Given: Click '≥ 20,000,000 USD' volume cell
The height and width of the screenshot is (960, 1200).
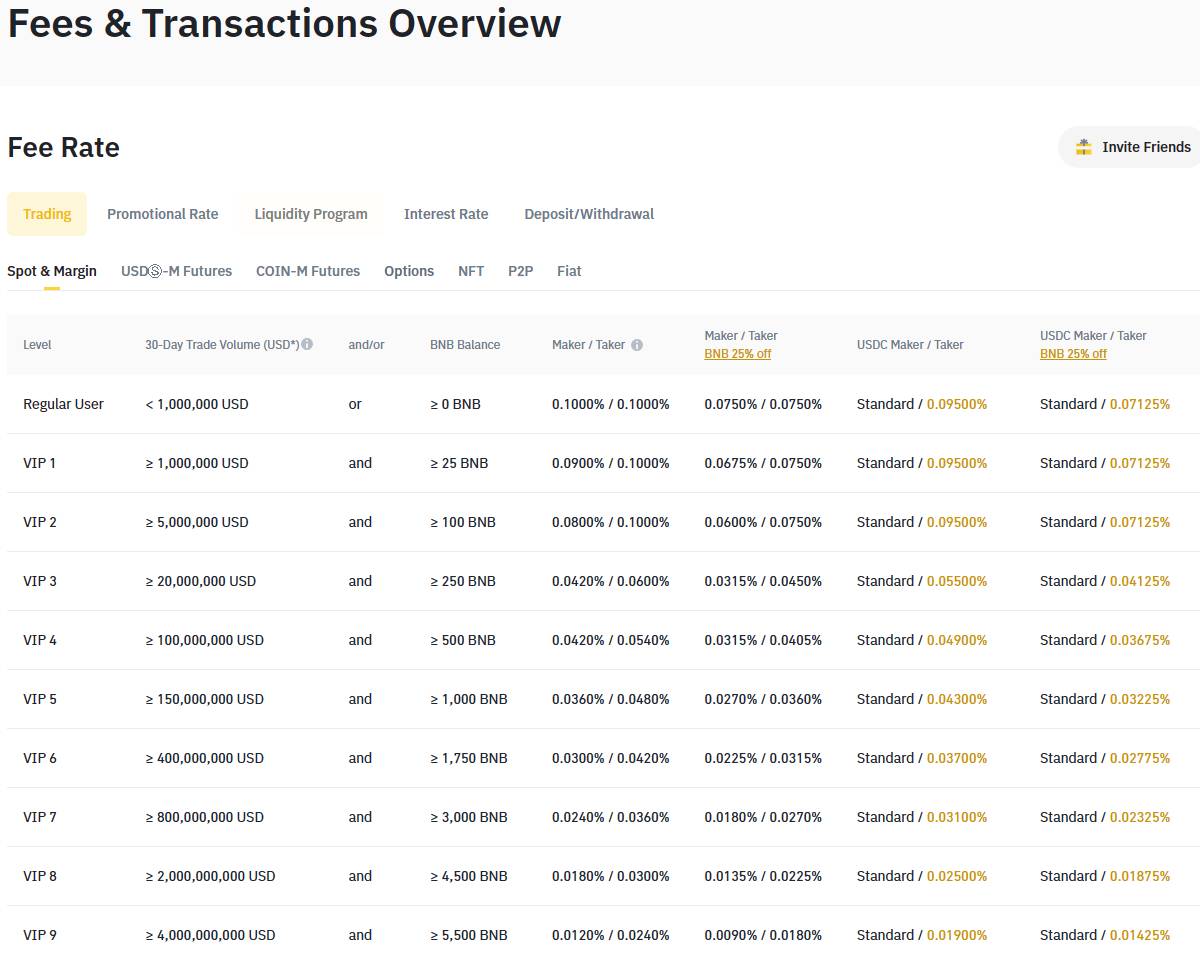Looking at the screenshot, I should [x=200, y=581].
